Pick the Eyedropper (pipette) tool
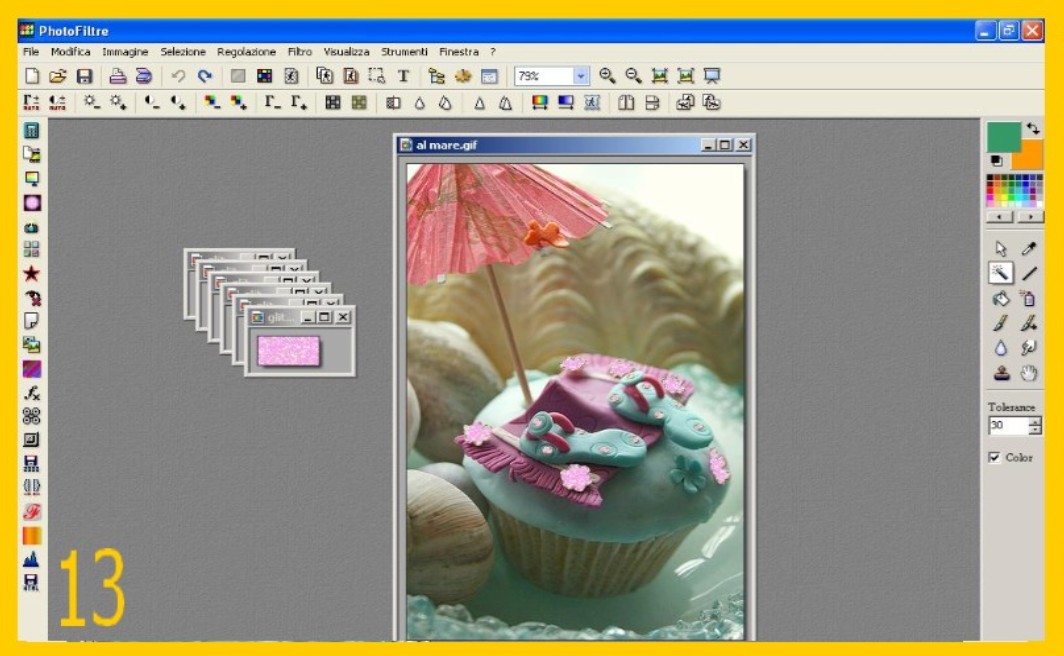The width and height of the screenshot is (1064, 656). coord(1029,249)
